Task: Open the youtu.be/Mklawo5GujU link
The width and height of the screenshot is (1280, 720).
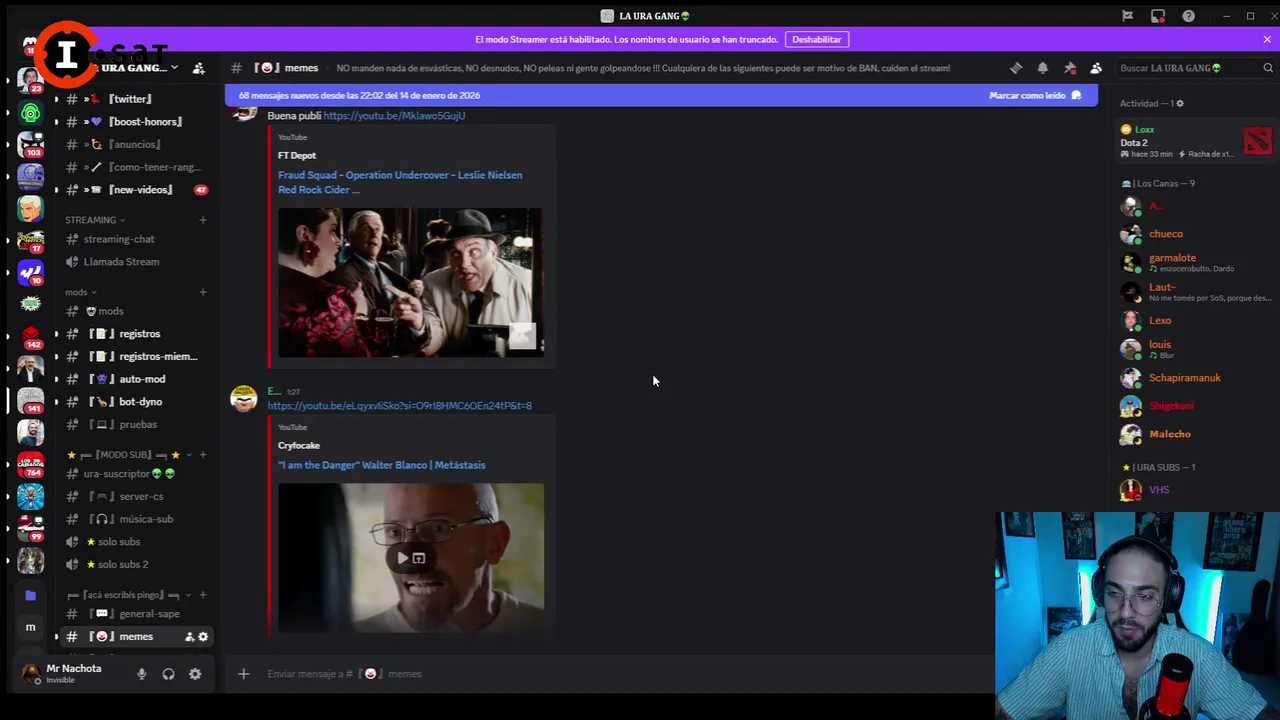Action: [394, 116]
